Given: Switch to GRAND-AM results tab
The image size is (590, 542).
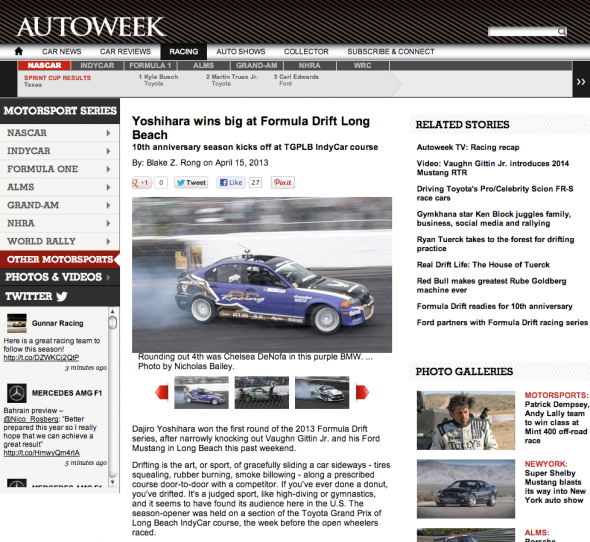Looking at the screenshot, I should click(x=256, y=65).
